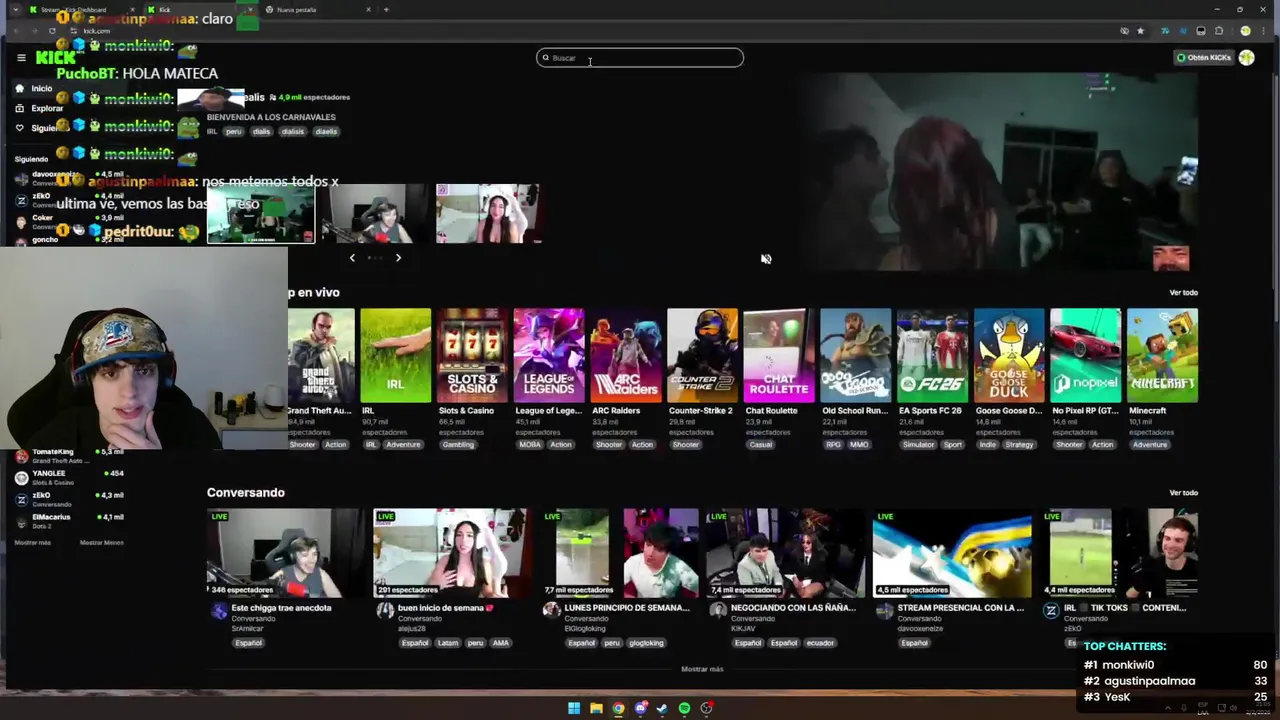Open the 'STREAM PRESENCIAL CON LA' thumbnail
This screenshot has height=720, width=1280.
952,553
